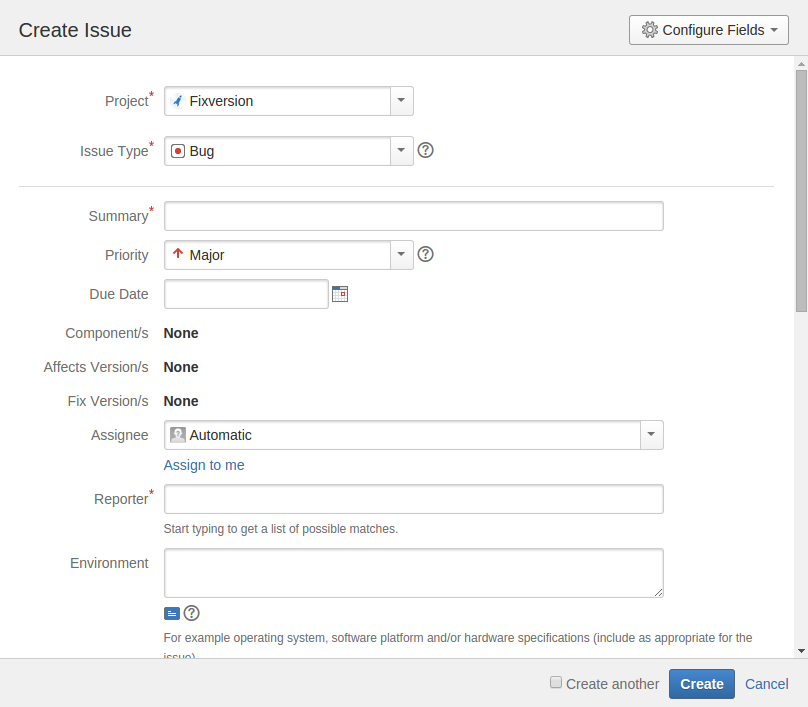This screenshot has height=707, width=808.
Task: Click the red Bug issue type icon
Action: click(178, 151)
